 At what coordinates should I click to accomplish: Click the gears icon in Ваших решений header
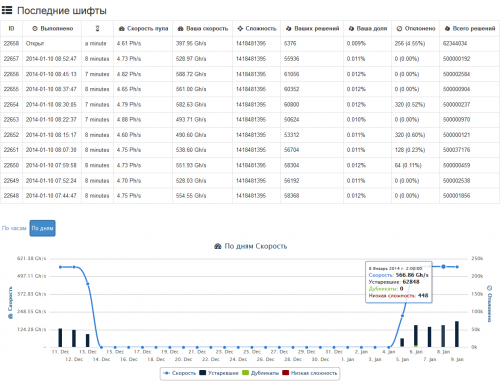[x=289, y=29]
